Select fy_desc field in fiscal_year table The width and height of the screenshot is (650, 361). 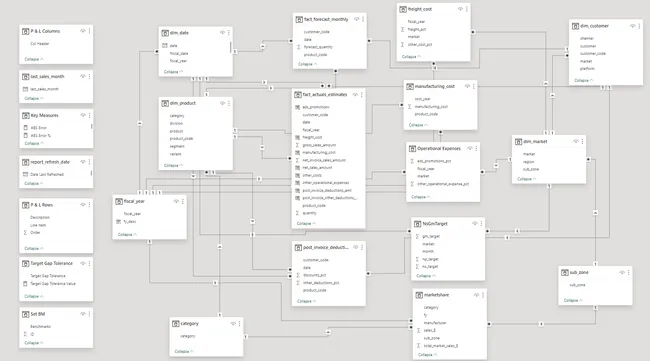point(130,222)
